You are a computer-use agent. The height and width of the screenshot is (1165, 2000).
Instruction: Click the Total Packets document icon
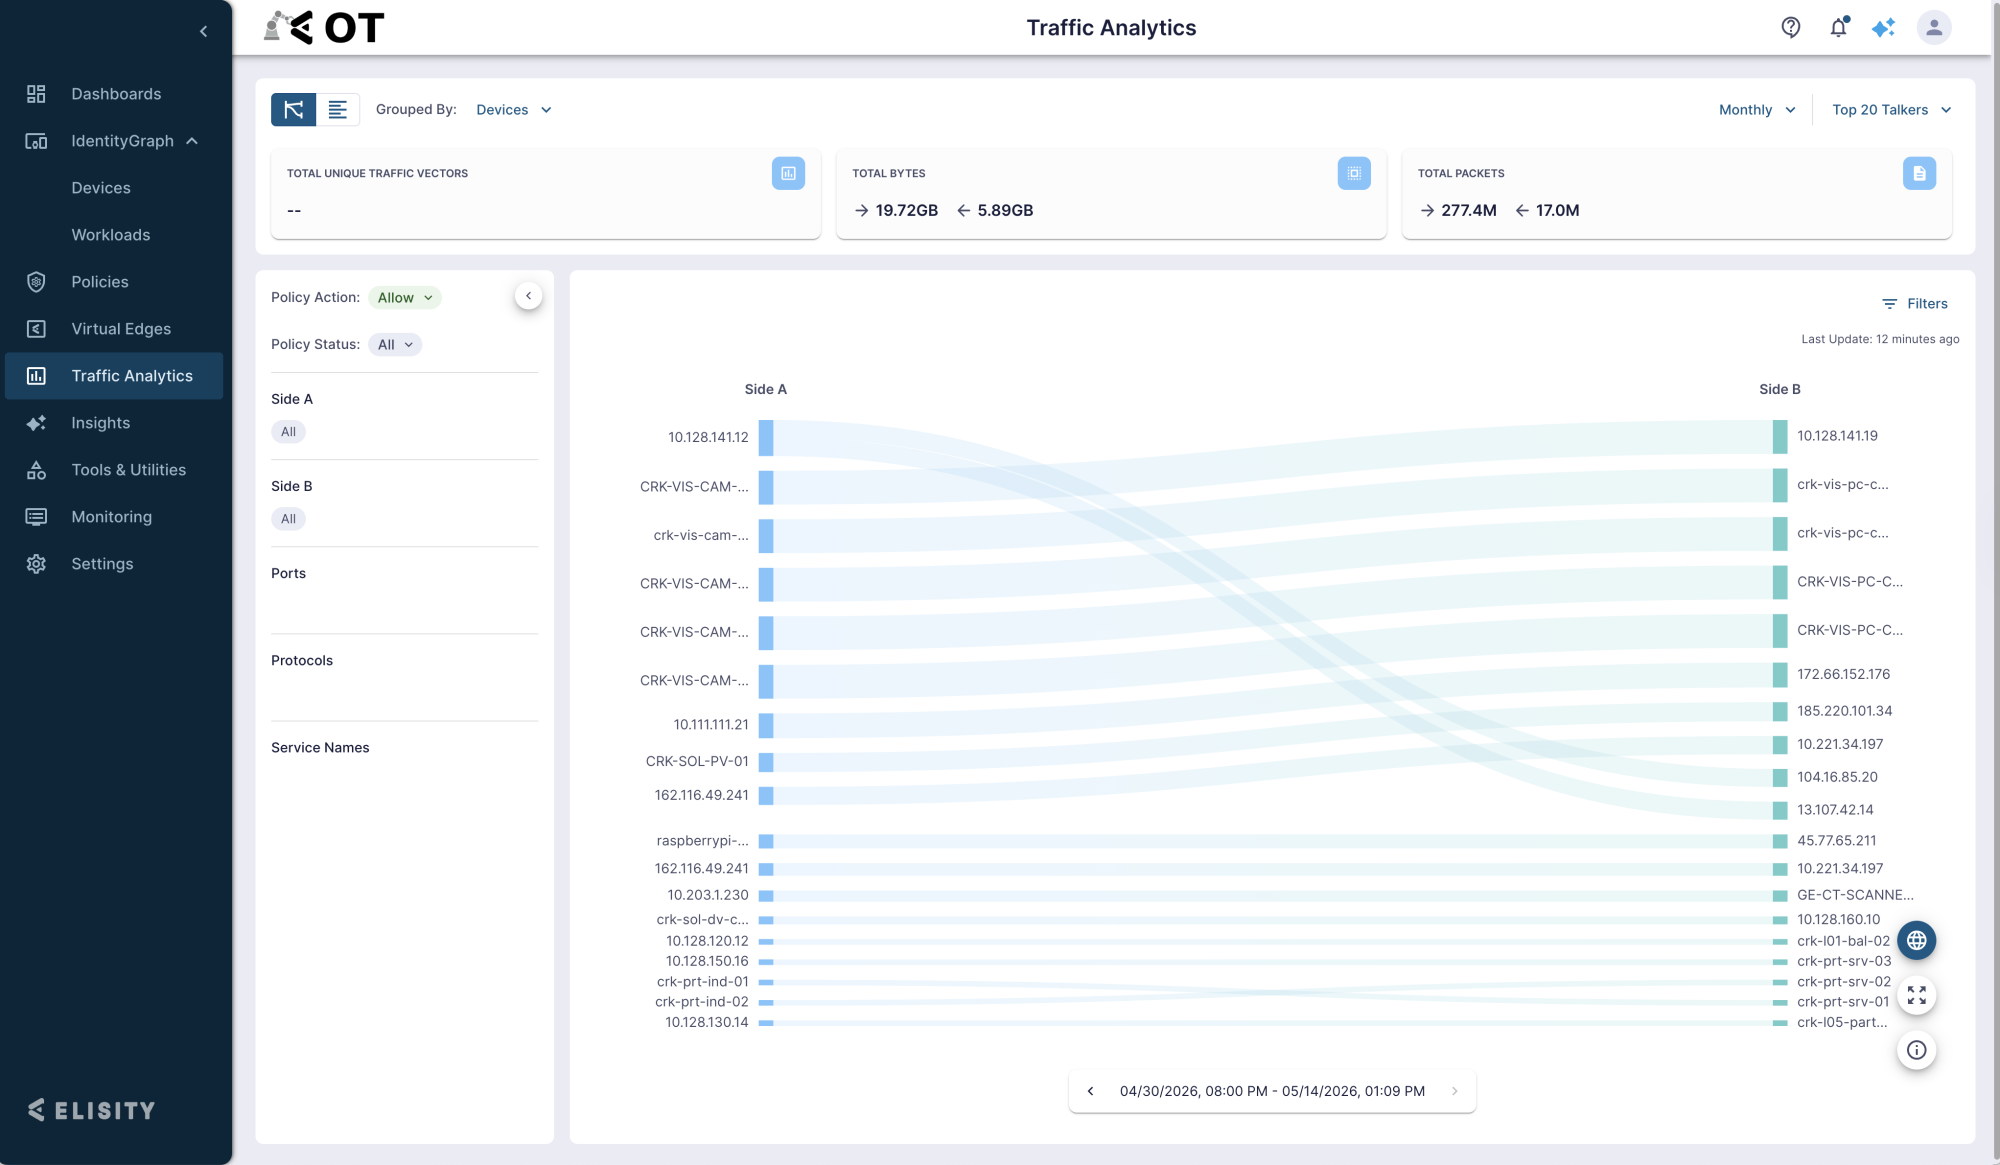click(1919, 173)
